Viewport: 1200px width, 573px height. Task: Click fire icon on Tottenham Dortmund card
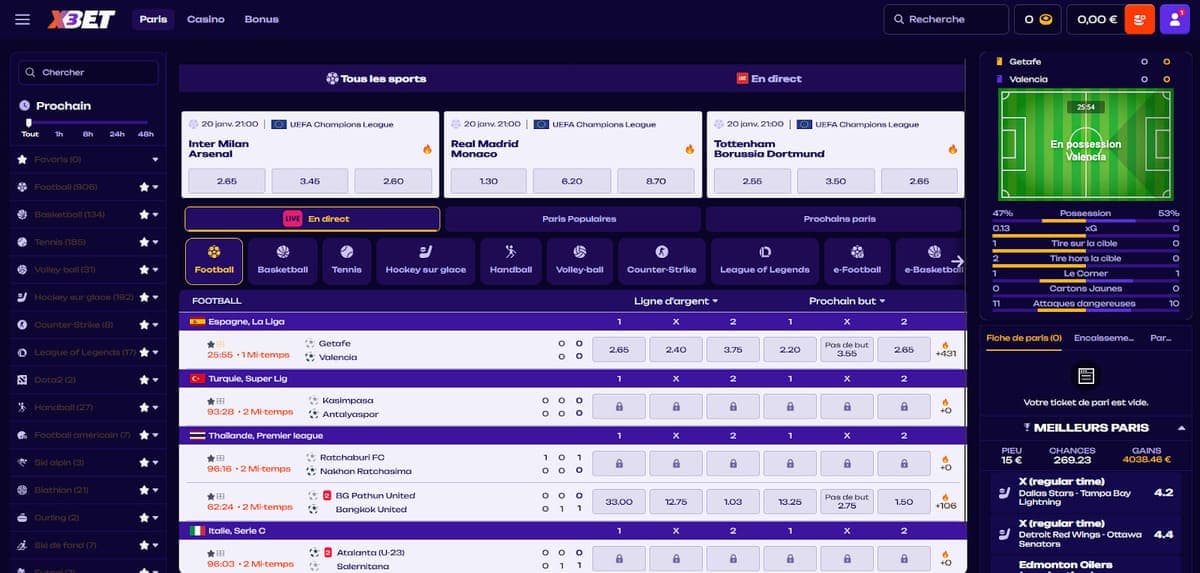953,149
